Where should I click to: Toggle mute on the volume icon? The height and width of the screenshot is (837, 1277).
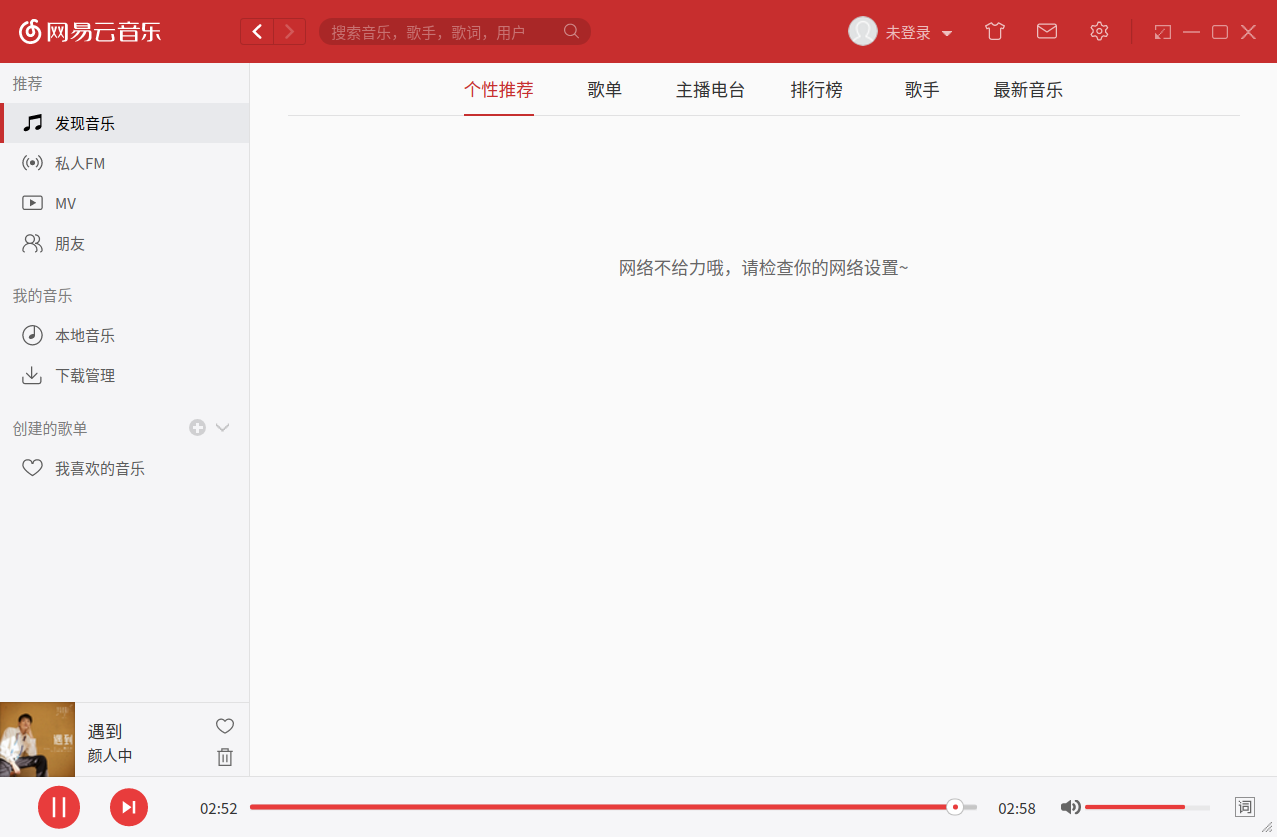[x=1070, y=806]
